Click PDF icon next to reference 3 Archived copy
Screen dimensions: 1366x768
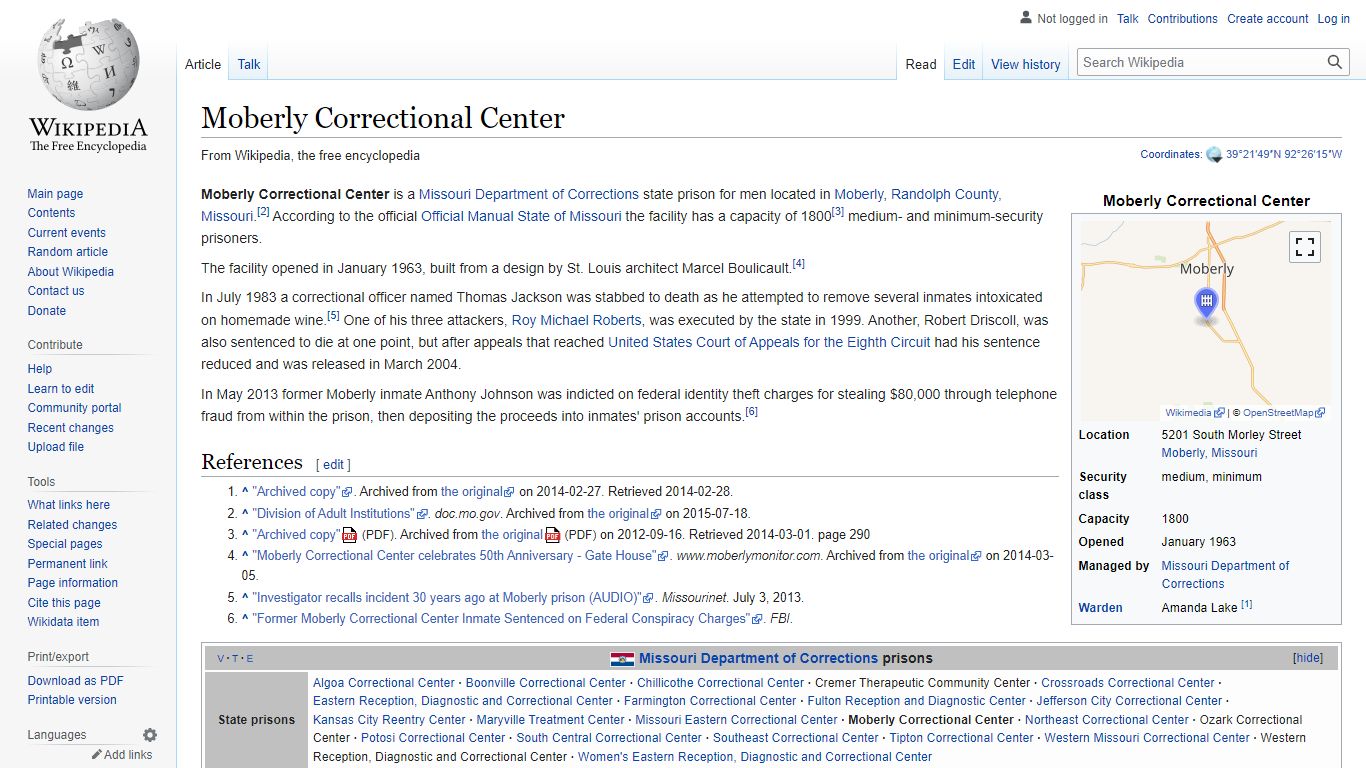[x=349, y=535]
